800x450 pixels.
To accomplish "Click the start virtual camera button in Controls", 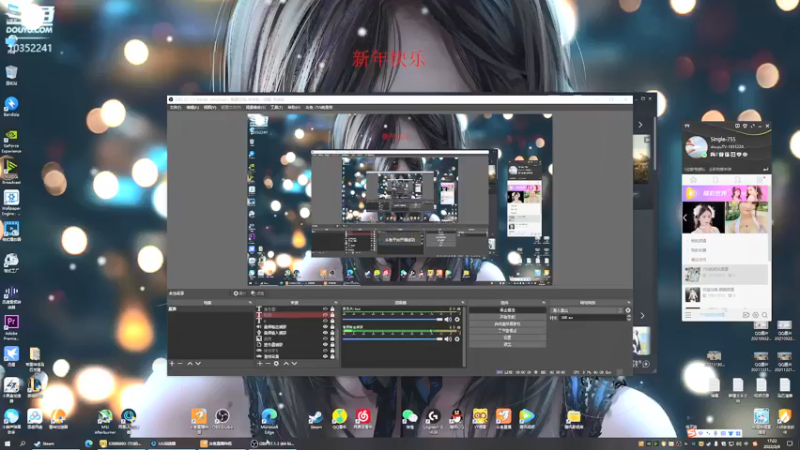I will 507,324.
